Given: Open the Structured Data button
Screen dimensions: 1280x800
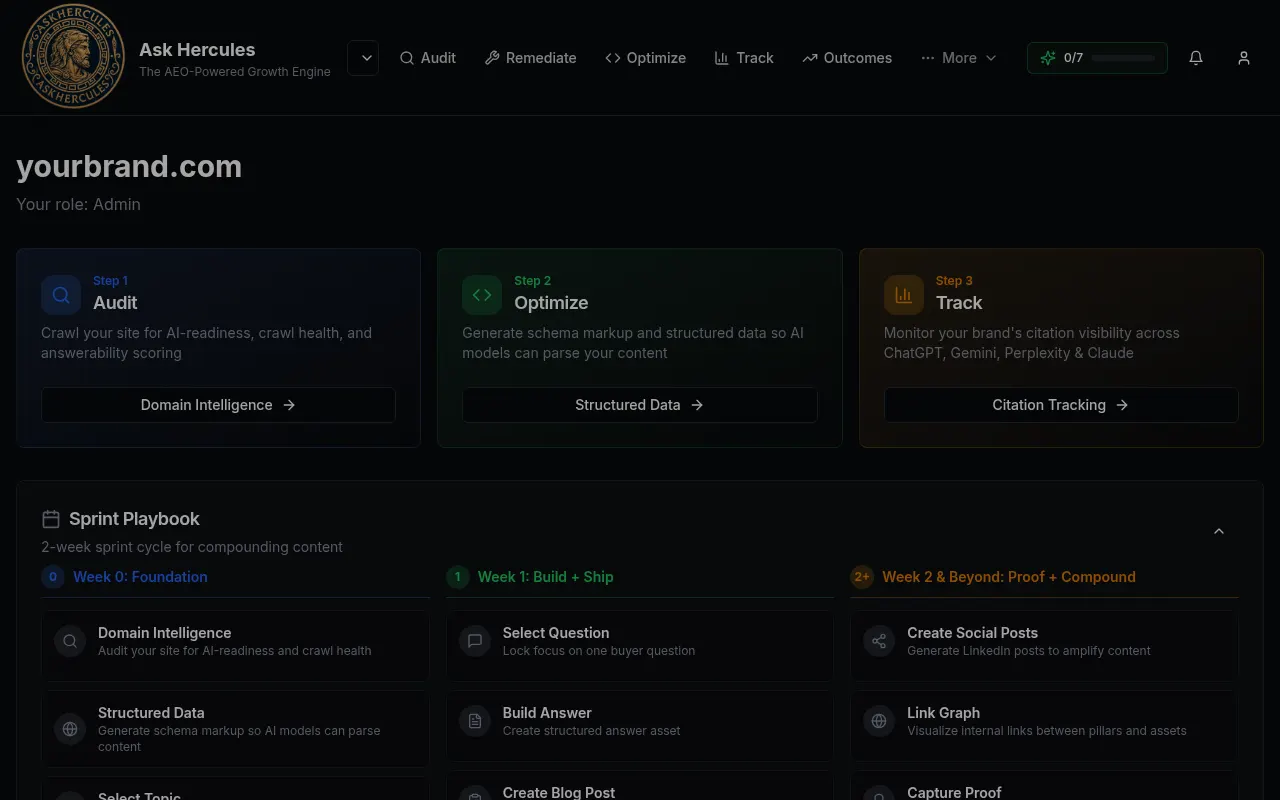Looking at the screenshot, I should pos(640,405).
